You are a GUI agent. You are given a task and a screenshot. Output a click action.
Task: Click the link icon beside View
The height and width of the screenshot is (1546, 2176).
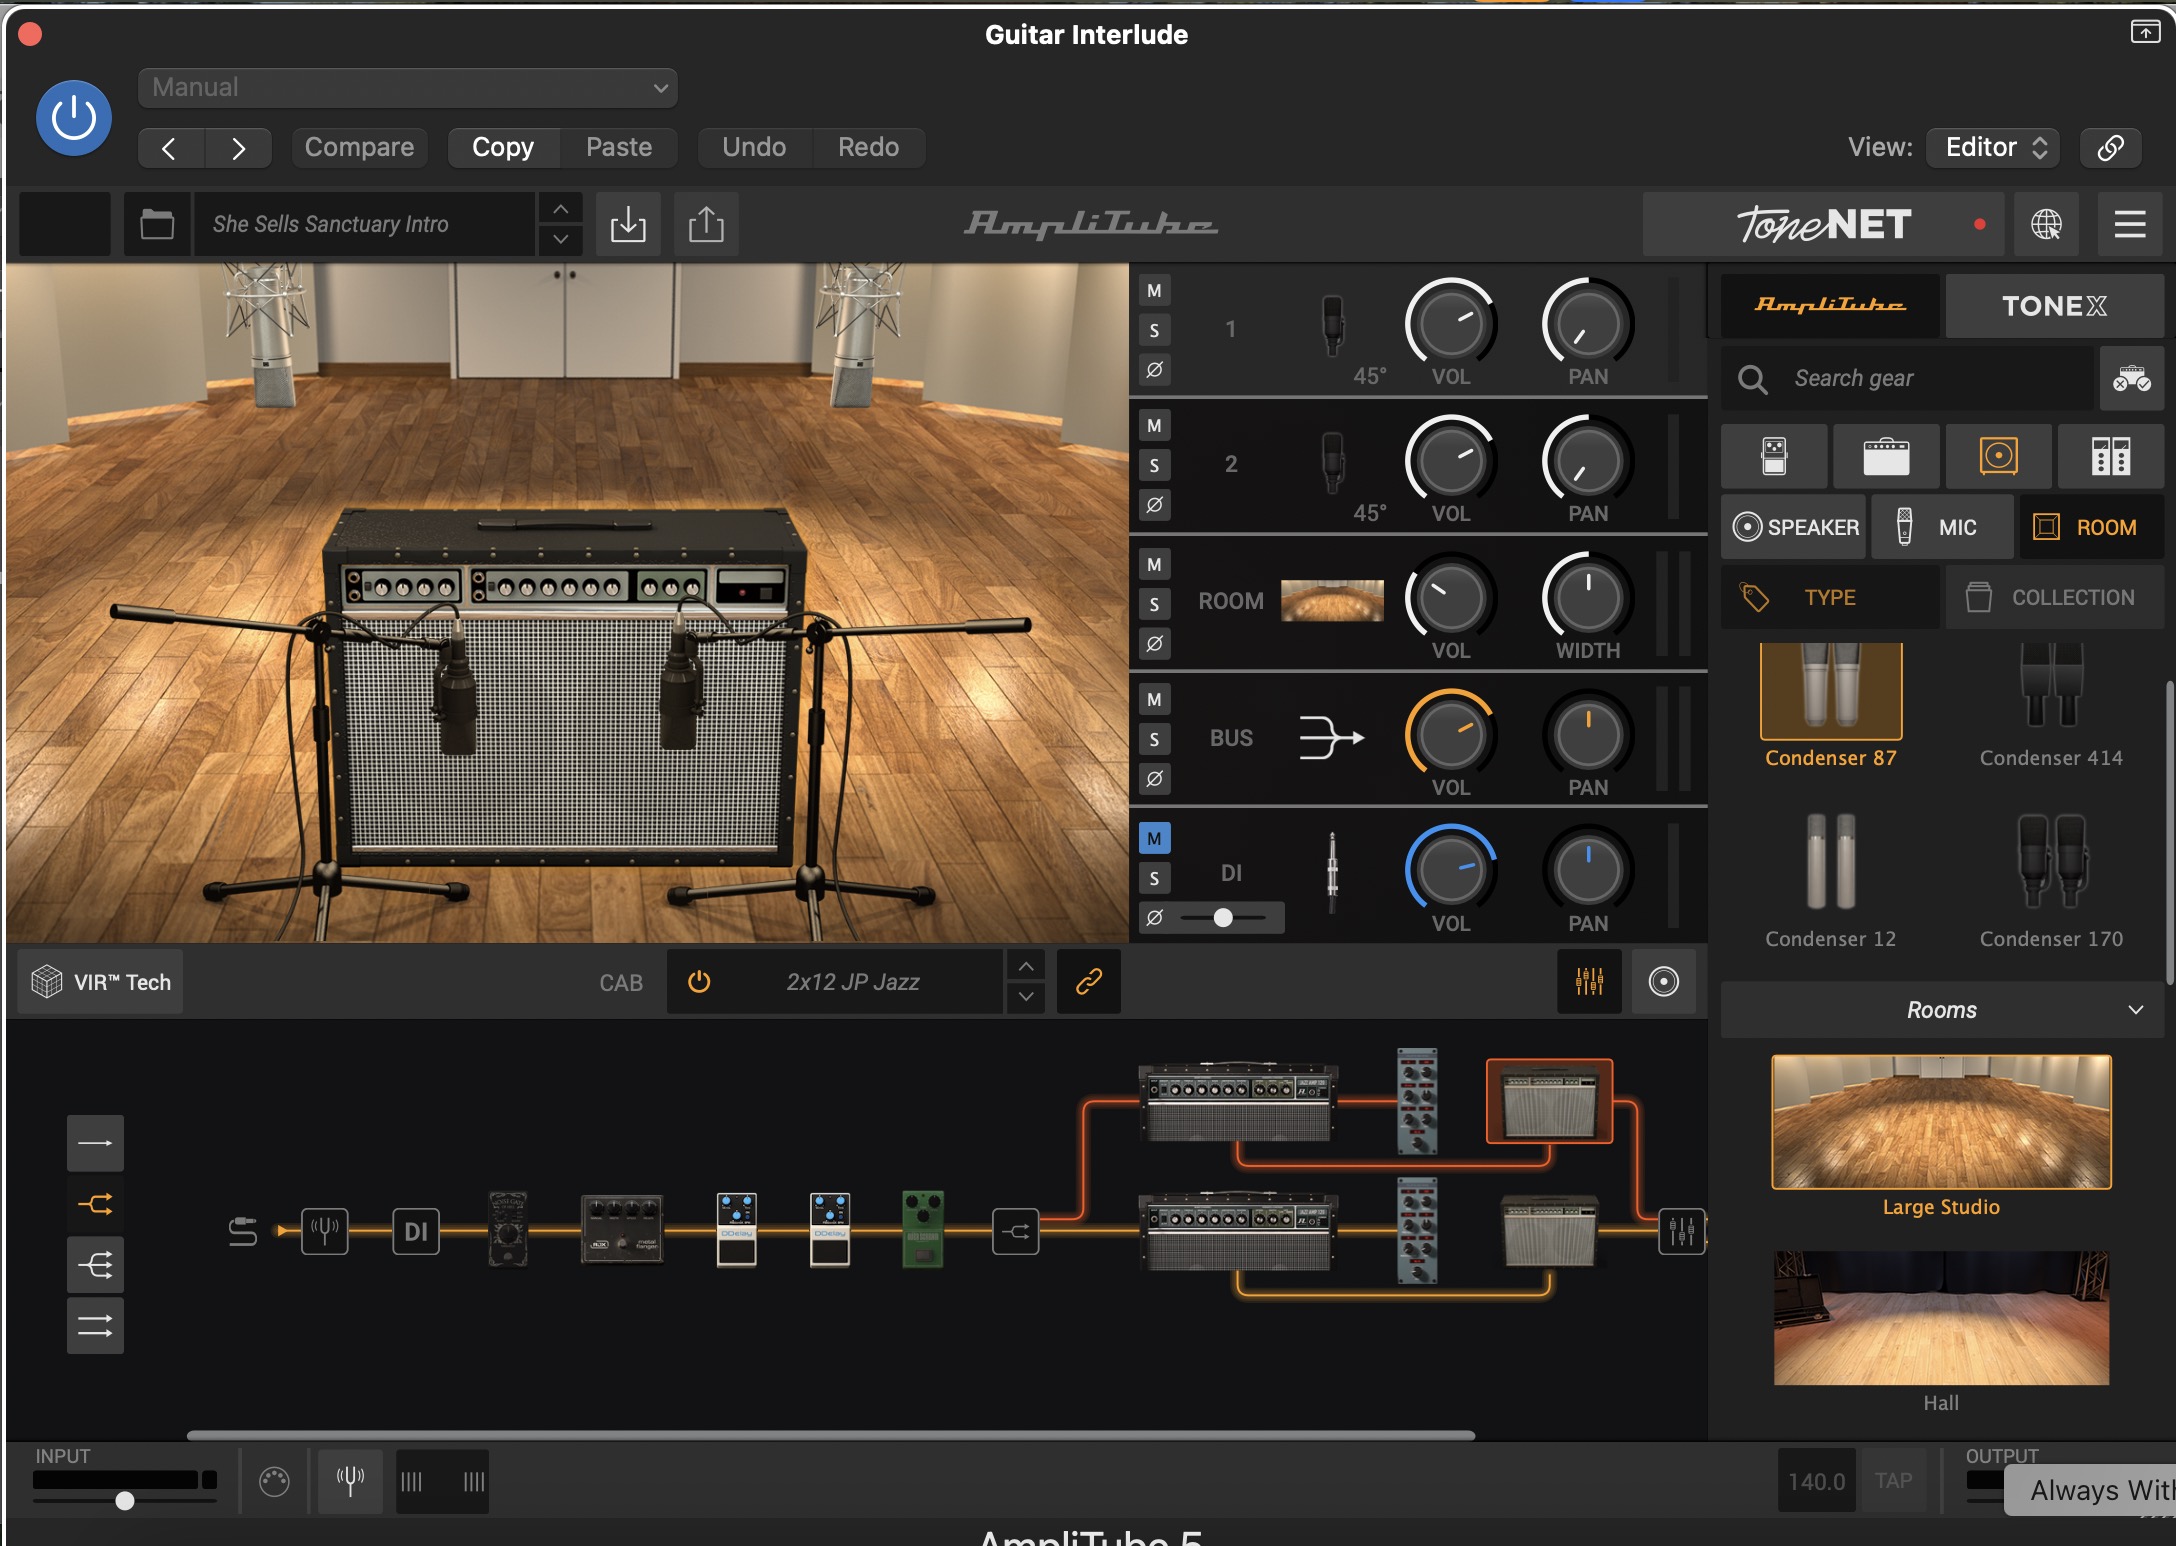point(2110,147)
